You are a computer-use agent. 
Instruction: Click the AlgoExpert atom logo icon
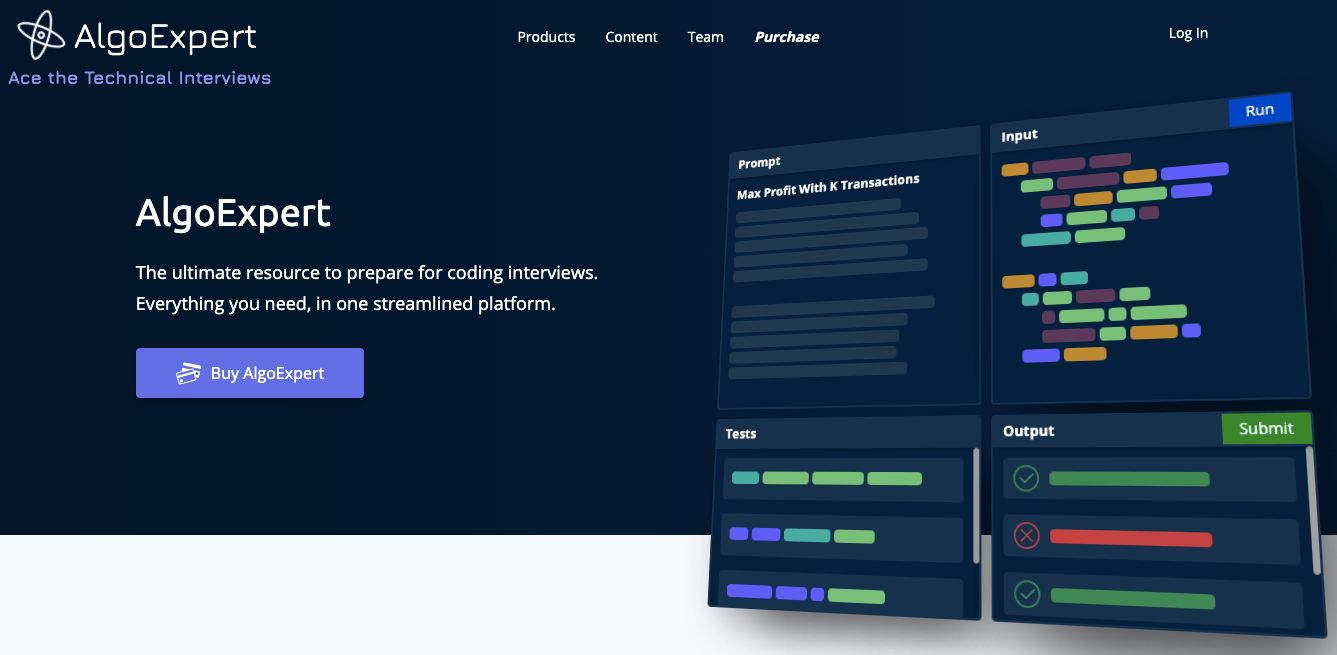[x=41, y=35]
